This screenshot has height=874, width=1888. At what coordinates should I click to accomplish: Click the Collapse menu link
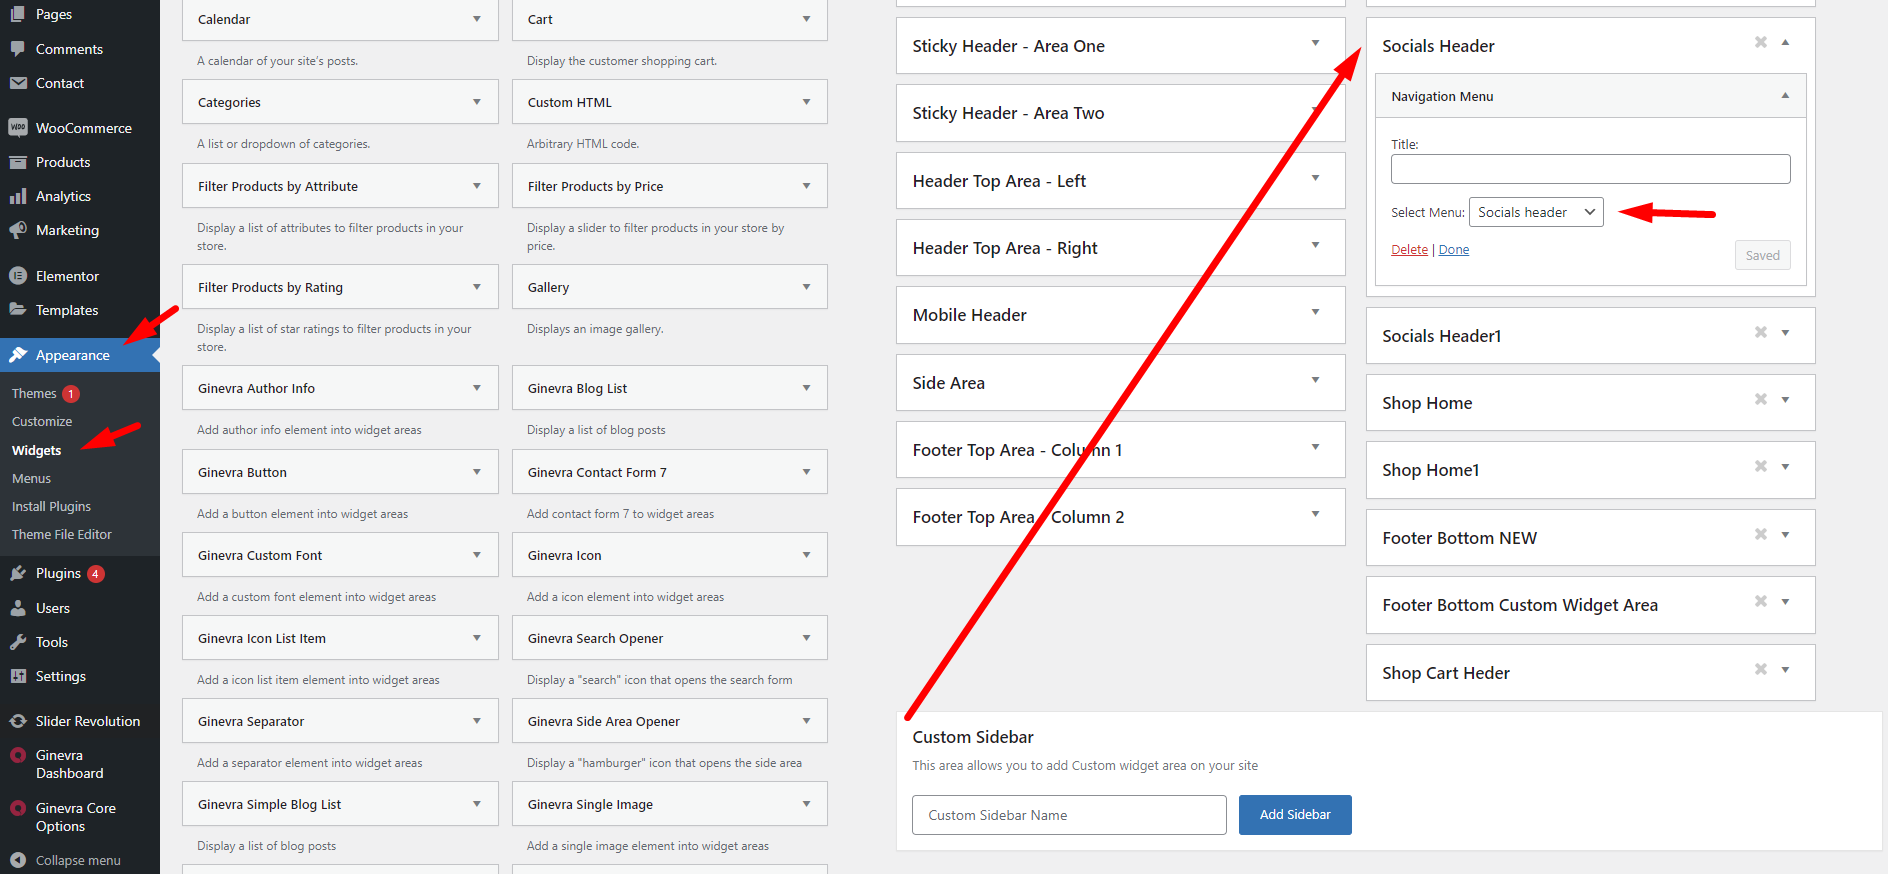click(x=78, y=860)
